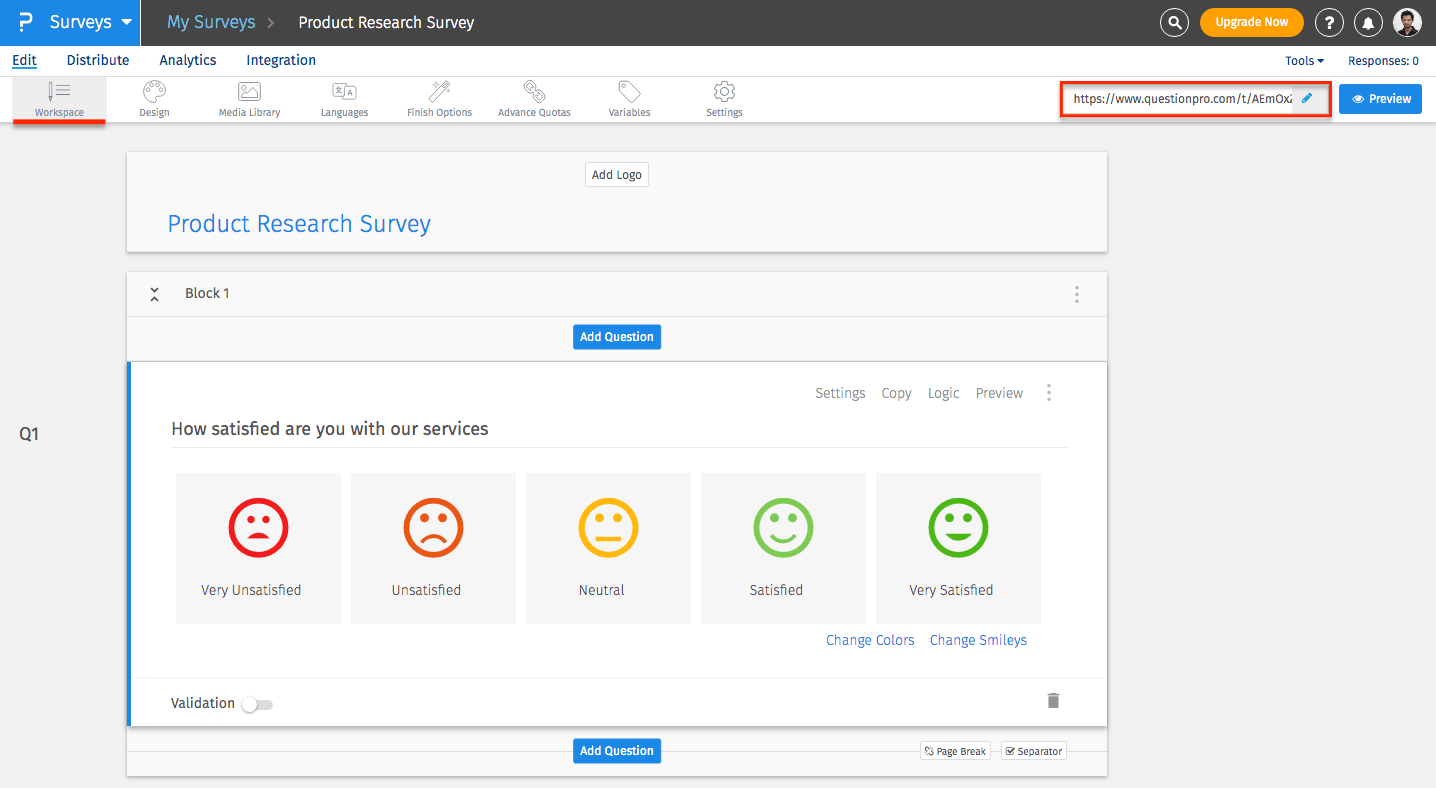Viewport: 1436px width, 788px height.
Task: Open Finish Options
Action: (438, 98)
